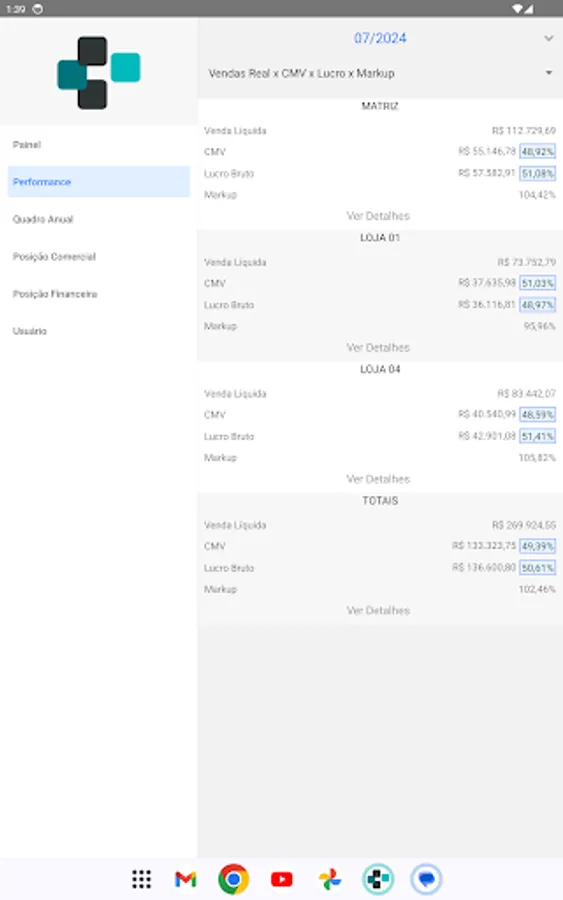Click the LOJA 01 section header

380,238
